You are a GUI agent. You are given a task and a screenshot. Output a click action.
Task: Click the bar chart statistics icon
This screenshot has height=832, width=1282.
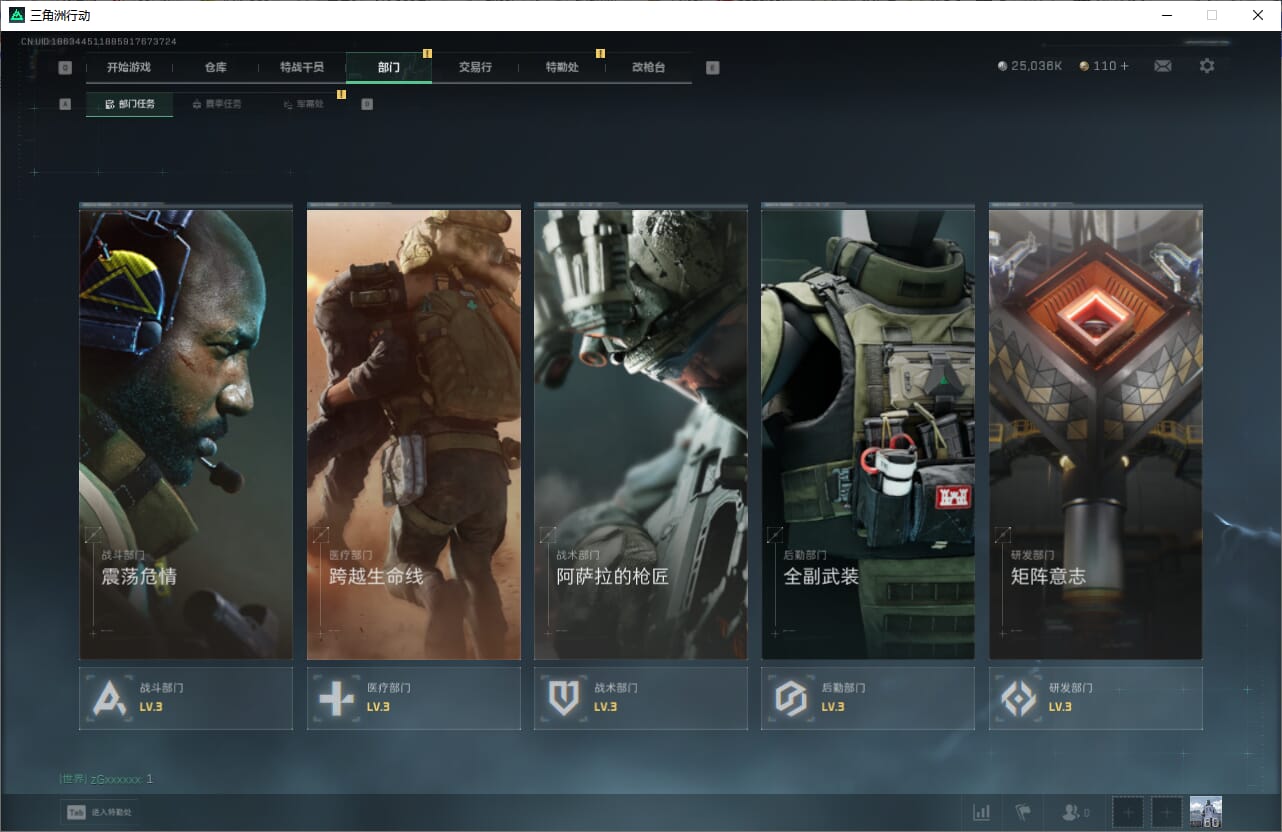coord(982,812)
